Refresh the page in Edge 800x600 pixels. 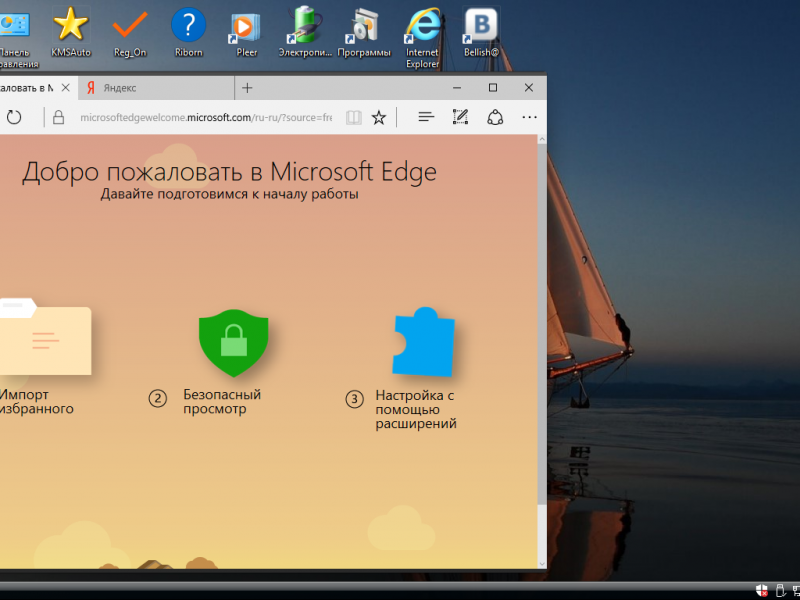[x=14, y=118]
